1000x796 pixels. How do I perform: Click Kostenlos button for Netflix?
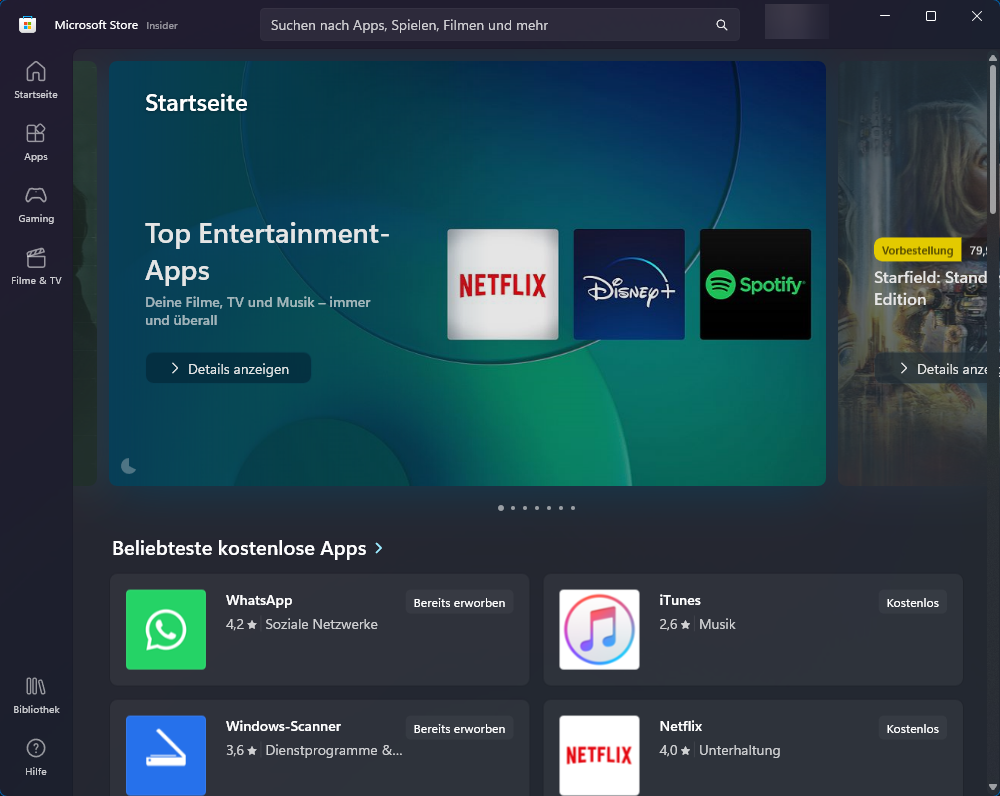click(x=912, y=728)
